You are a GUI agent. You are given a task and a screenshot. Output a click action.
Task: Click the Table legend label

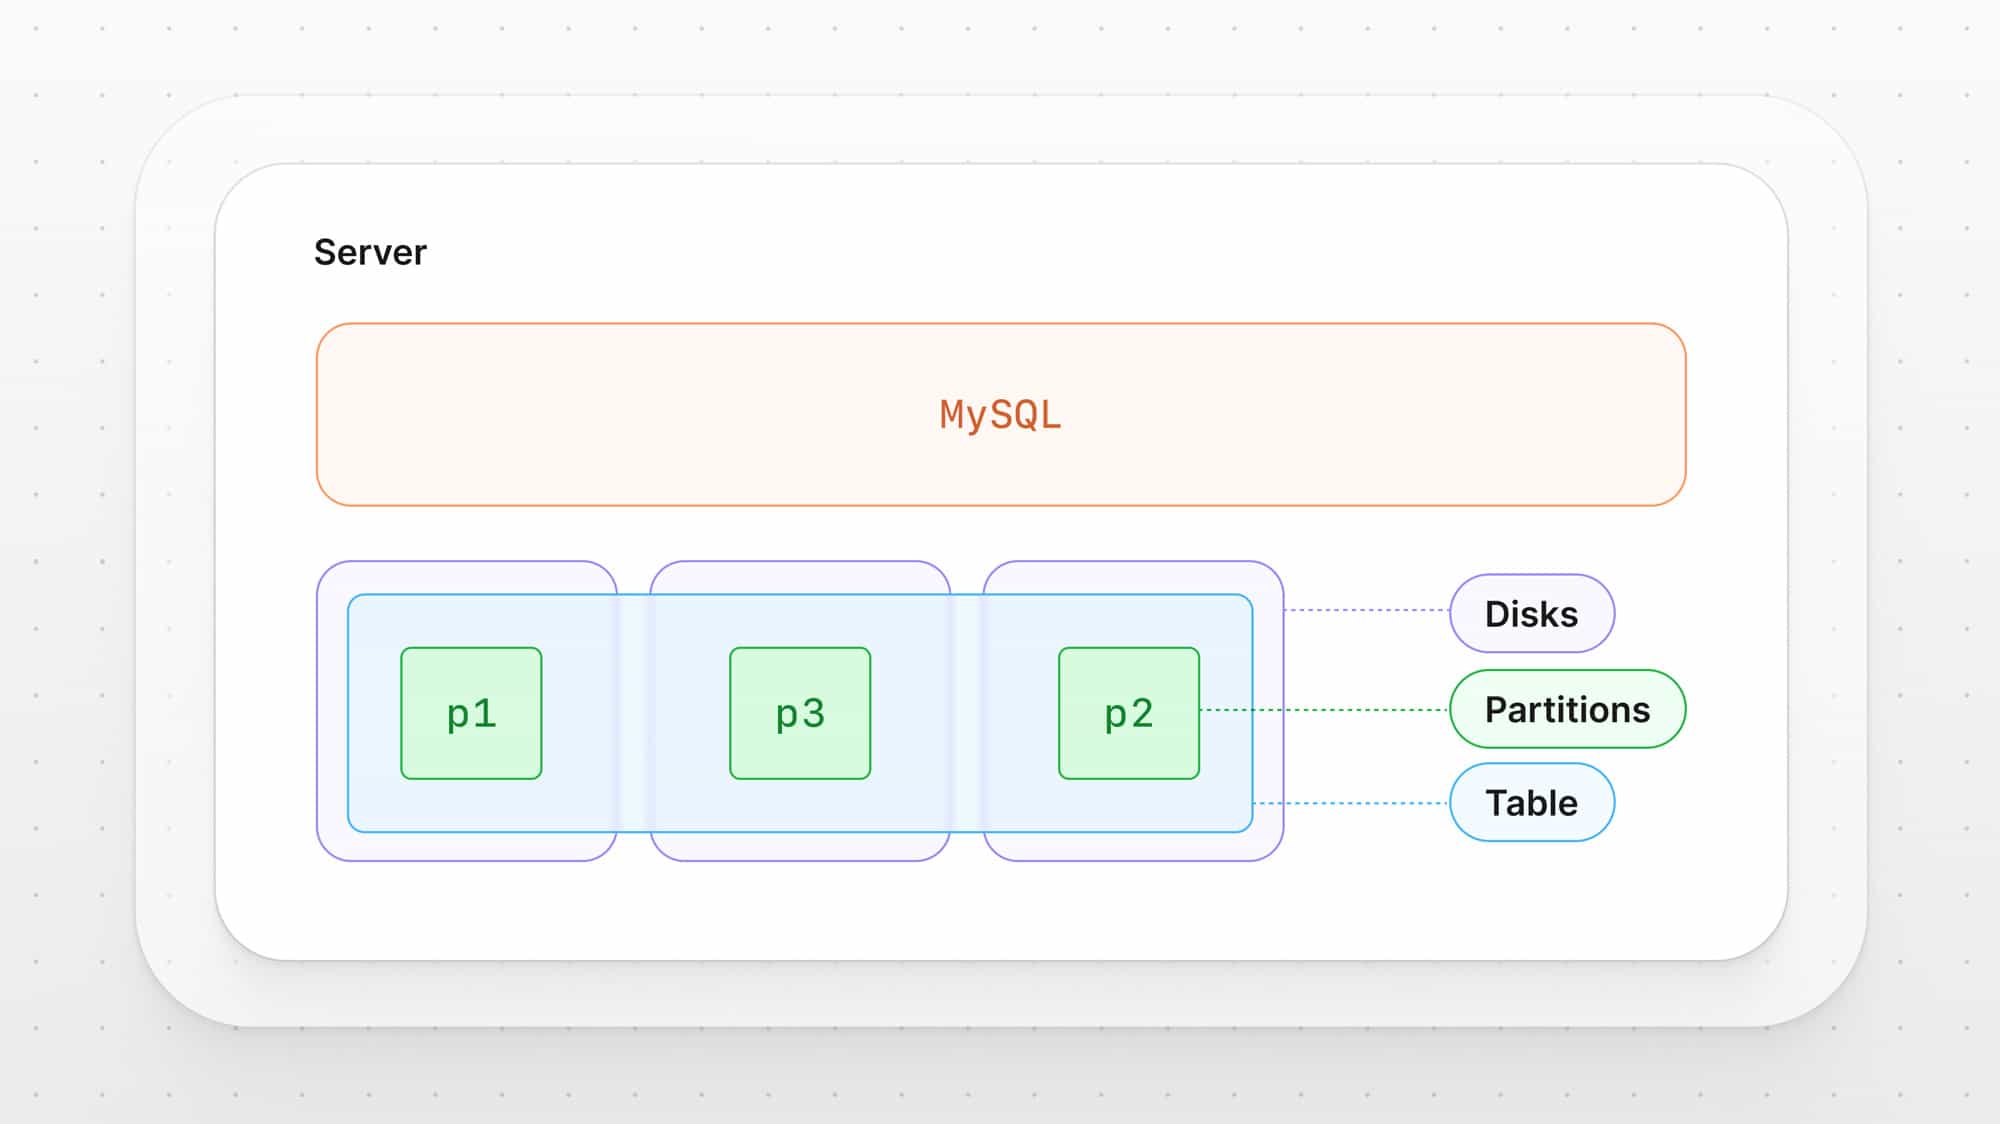(1532, 802)
